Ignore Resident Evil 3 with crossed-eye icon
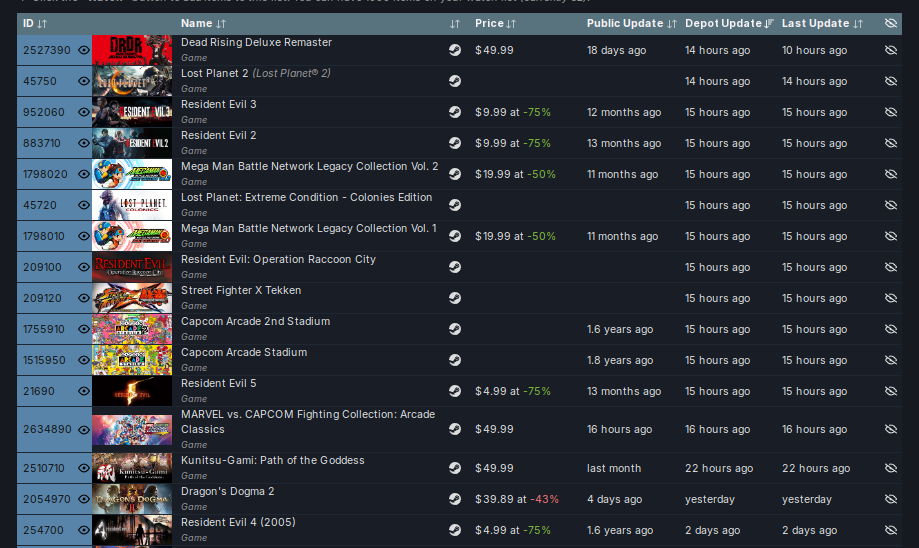 click(891, 112)
